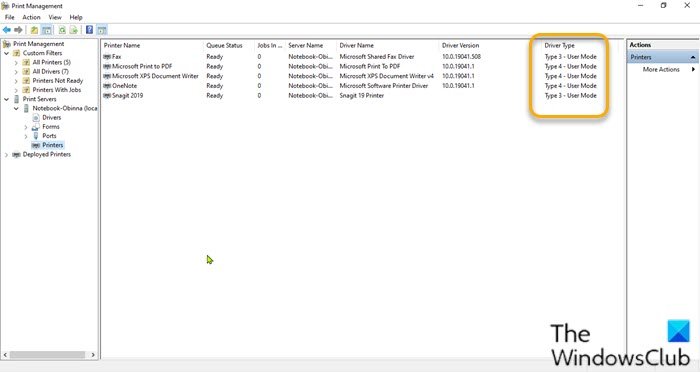Open the File menu
700x373 pixels.
click(x=9, y=17)
